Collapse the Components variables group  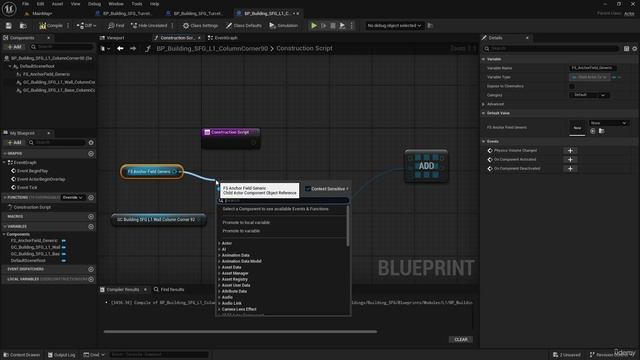4,234
